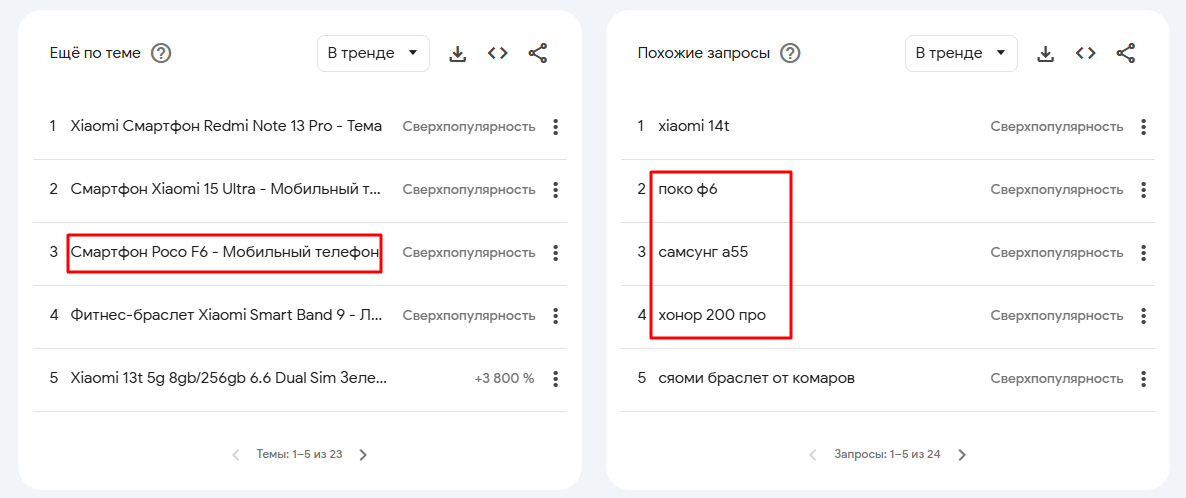The height and width of the screenshot is (498, 1186).
Task: Go to previous page of Темы
Action: 235,455
